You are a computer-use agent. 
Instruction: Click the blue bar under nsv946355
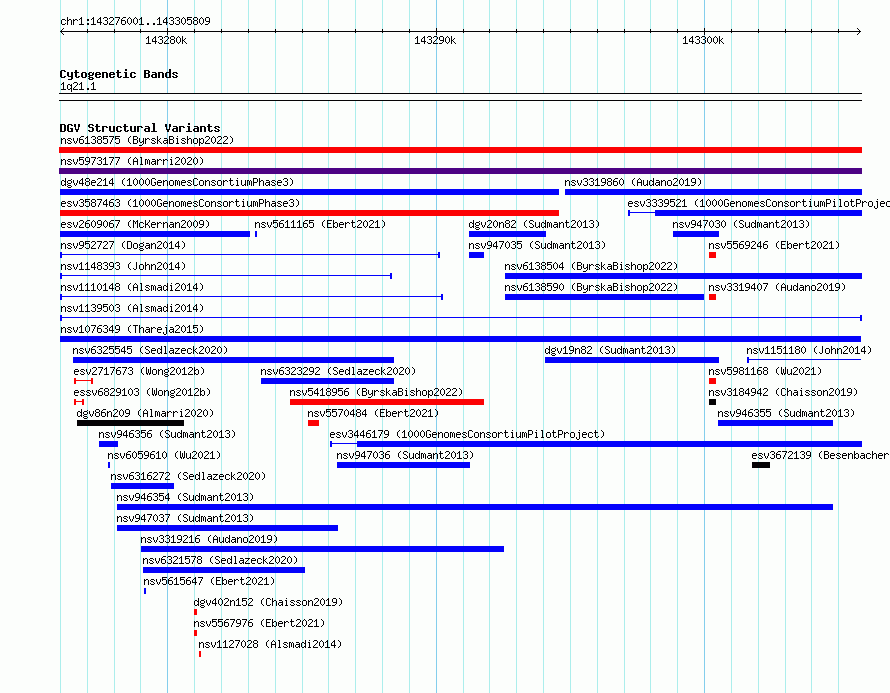click(x=775, y=423)
